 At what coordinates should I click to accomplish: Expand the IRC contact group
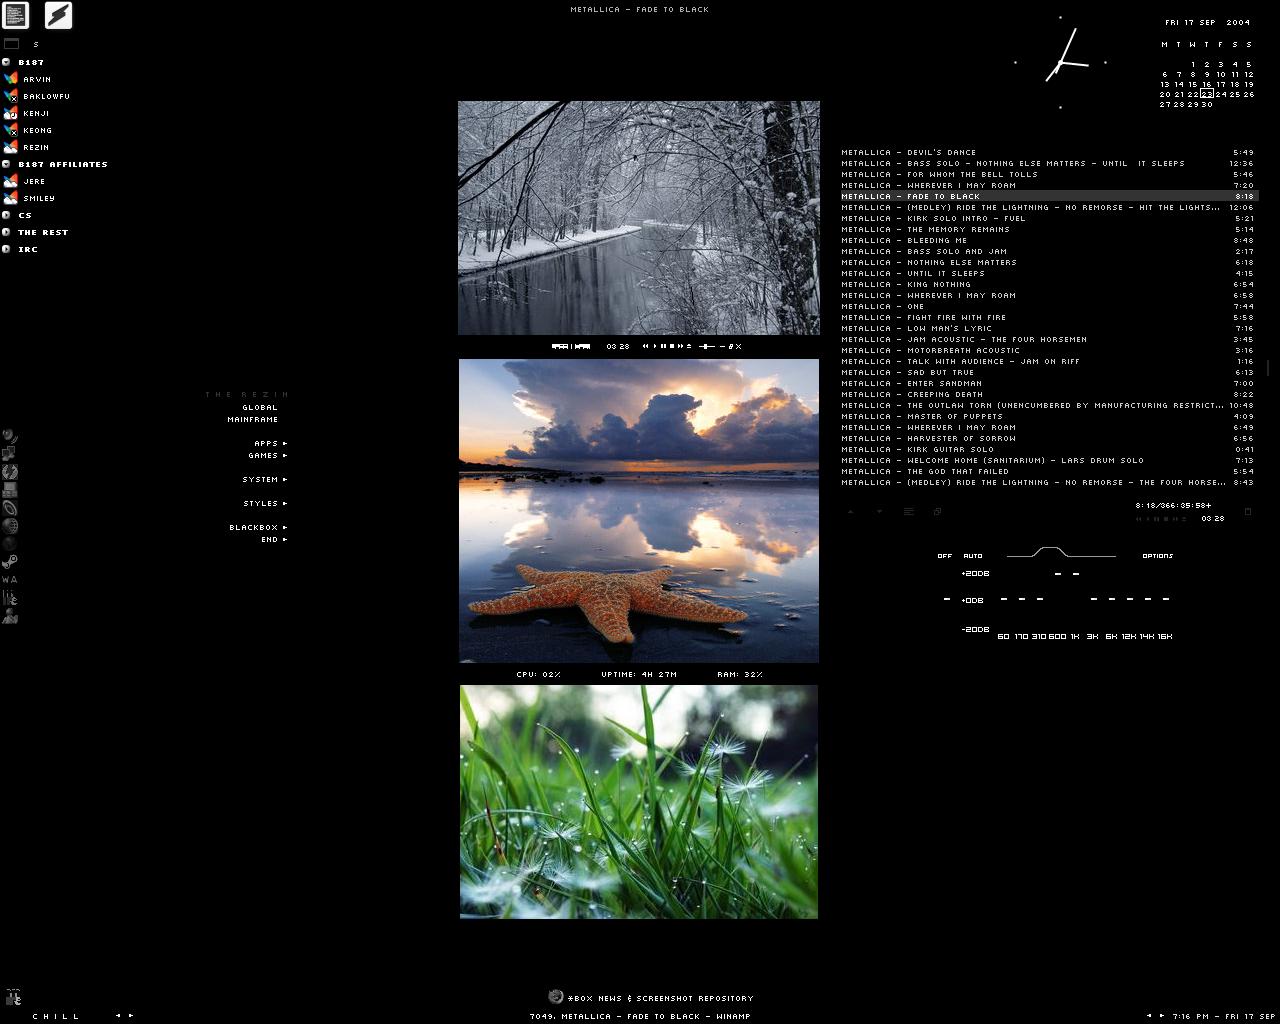(7, 249)
